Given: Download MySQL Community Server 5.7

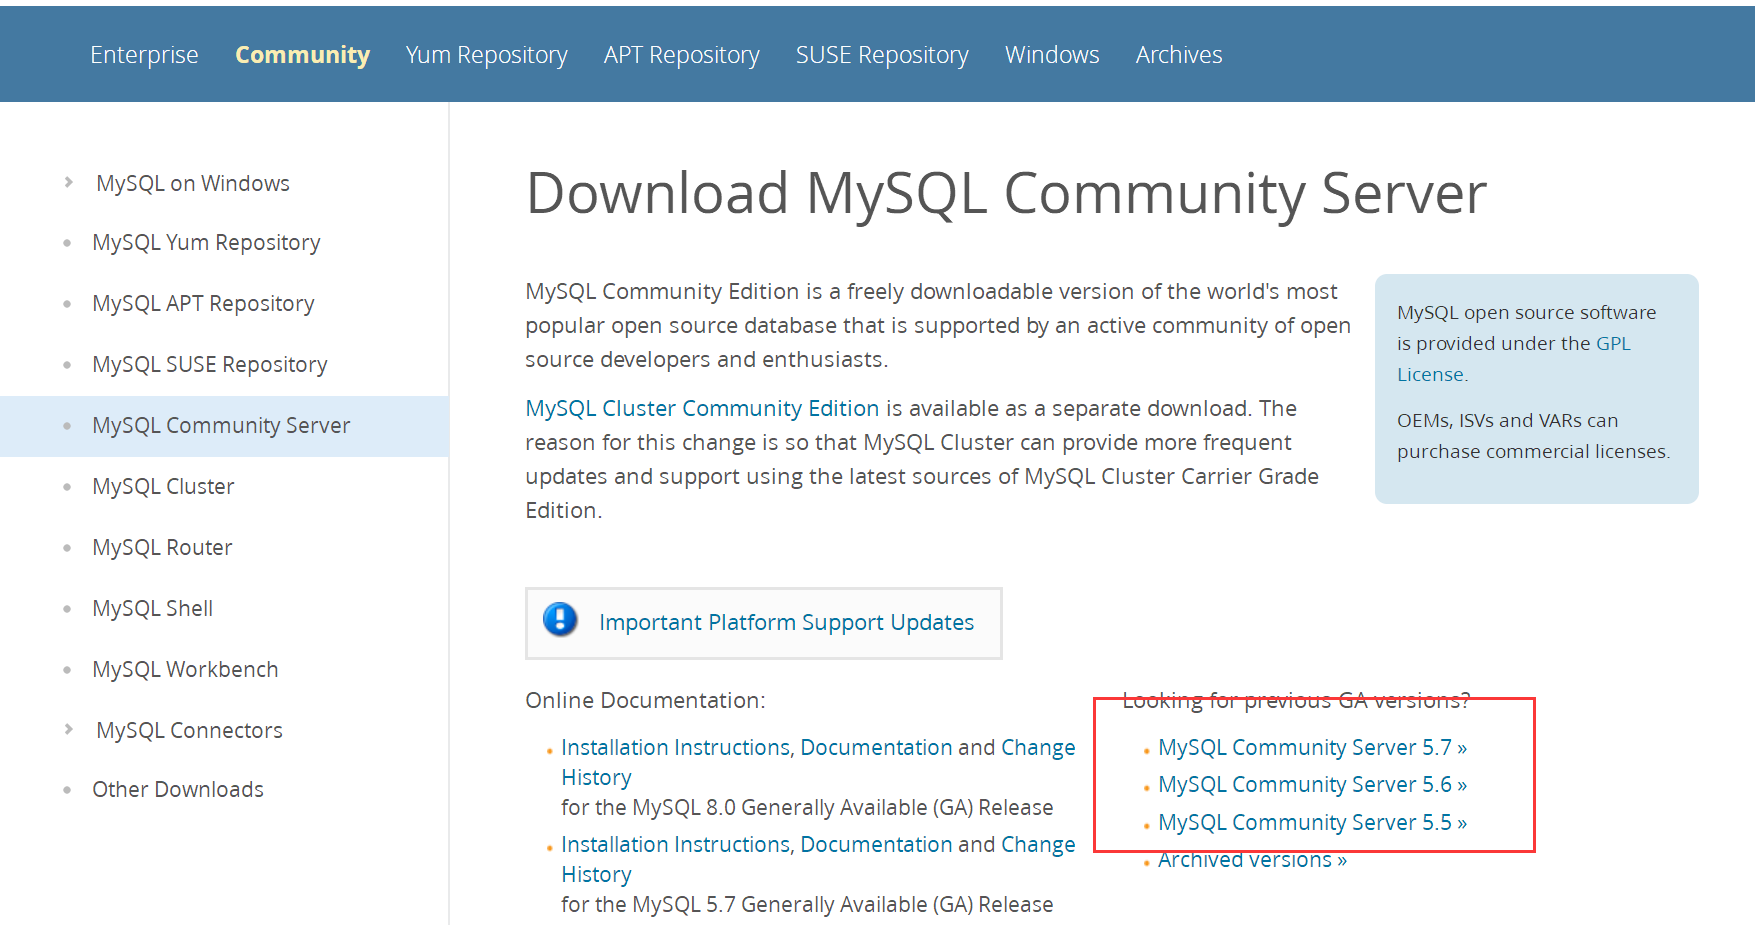Looking at the screenshot, I should [1312, 747].
